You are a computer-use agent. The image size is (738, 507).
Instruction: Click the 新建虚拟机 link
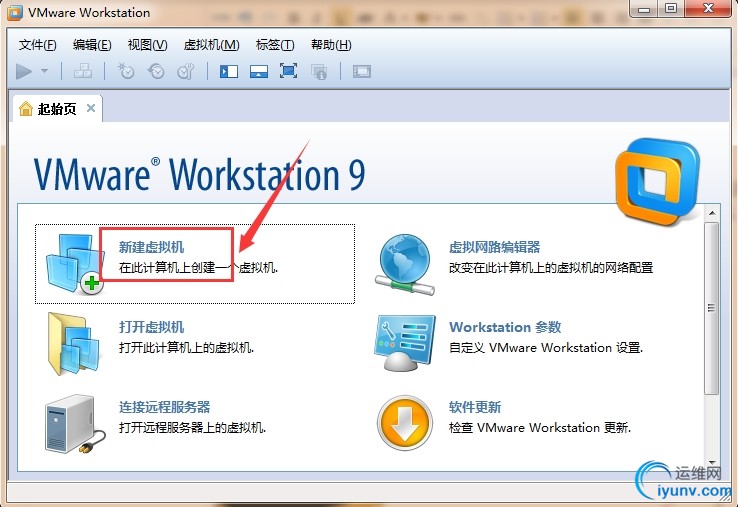coord(152,247)
